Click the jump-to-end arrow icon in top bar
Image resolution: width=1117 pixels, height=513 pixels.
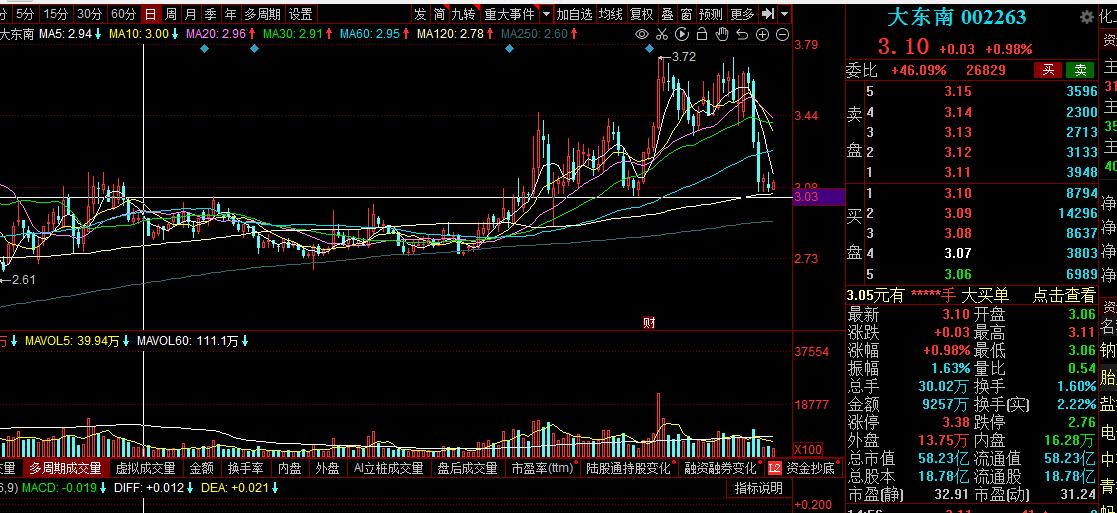(767, 14)
